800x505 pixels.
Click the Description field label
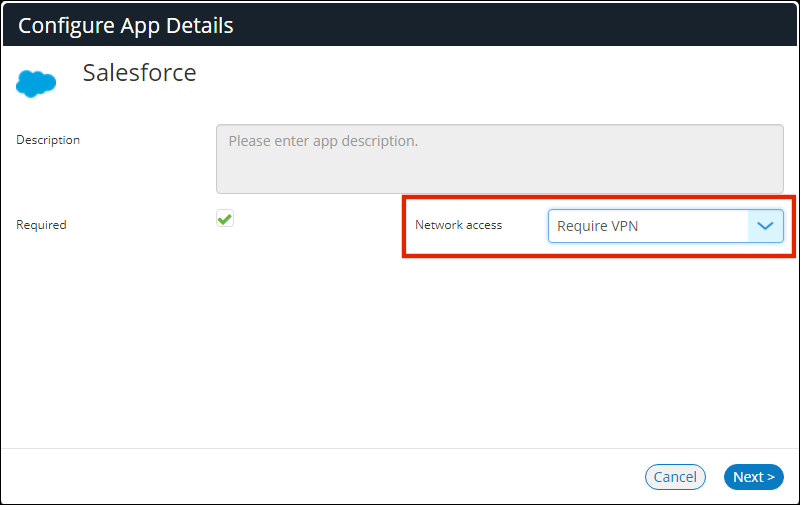(x=48, y=140)
